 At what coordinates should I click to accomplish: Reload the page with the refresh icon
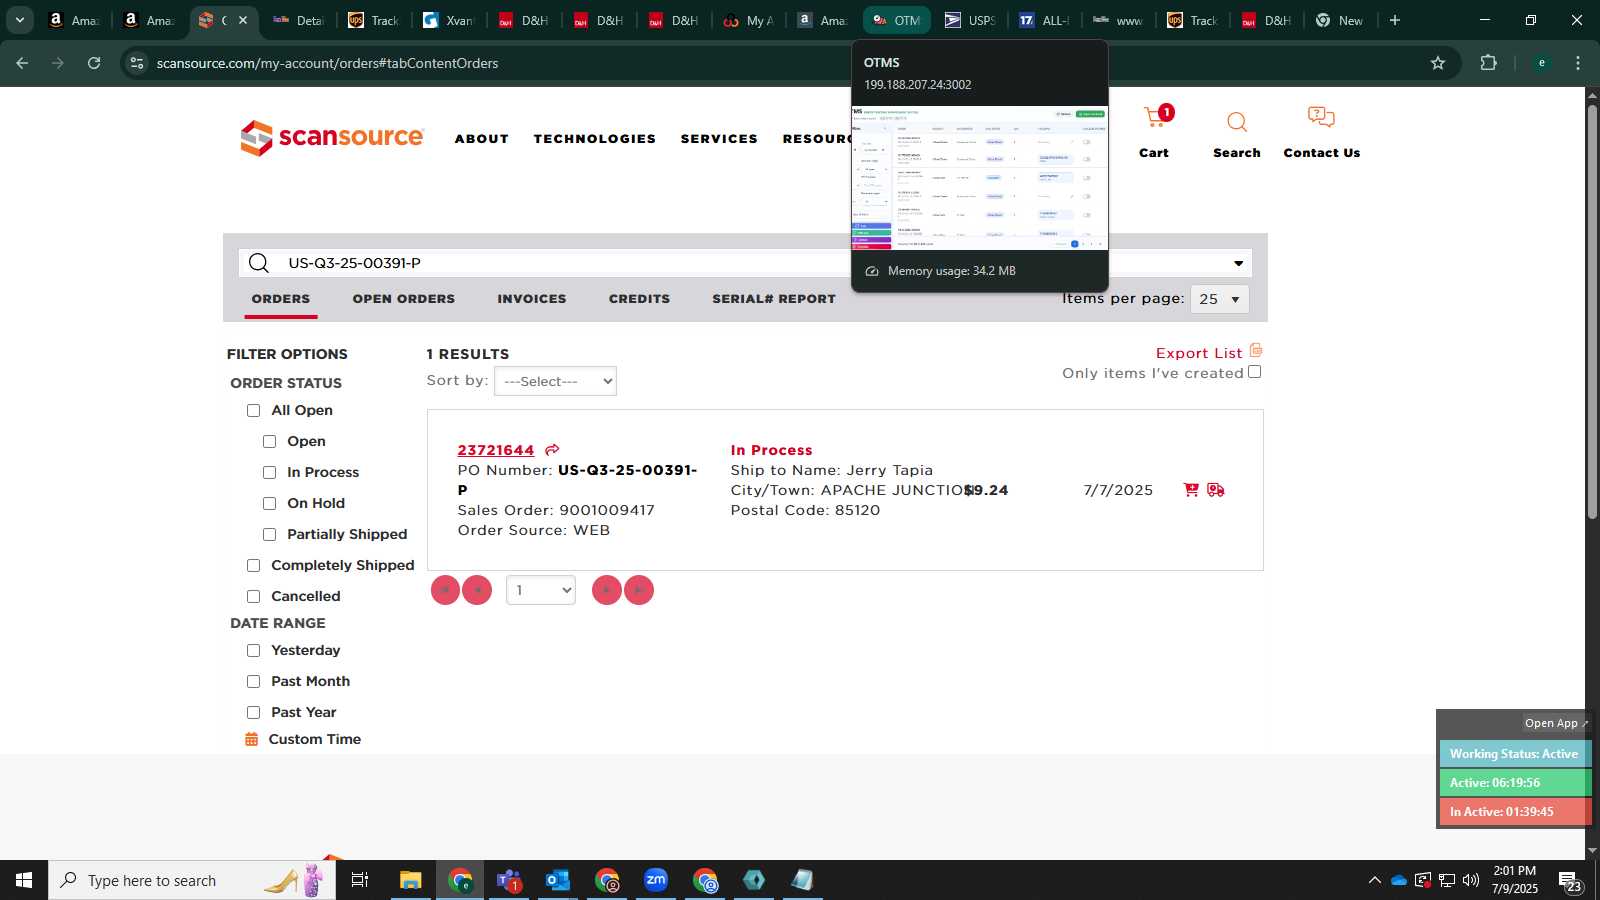click(94, 63)
